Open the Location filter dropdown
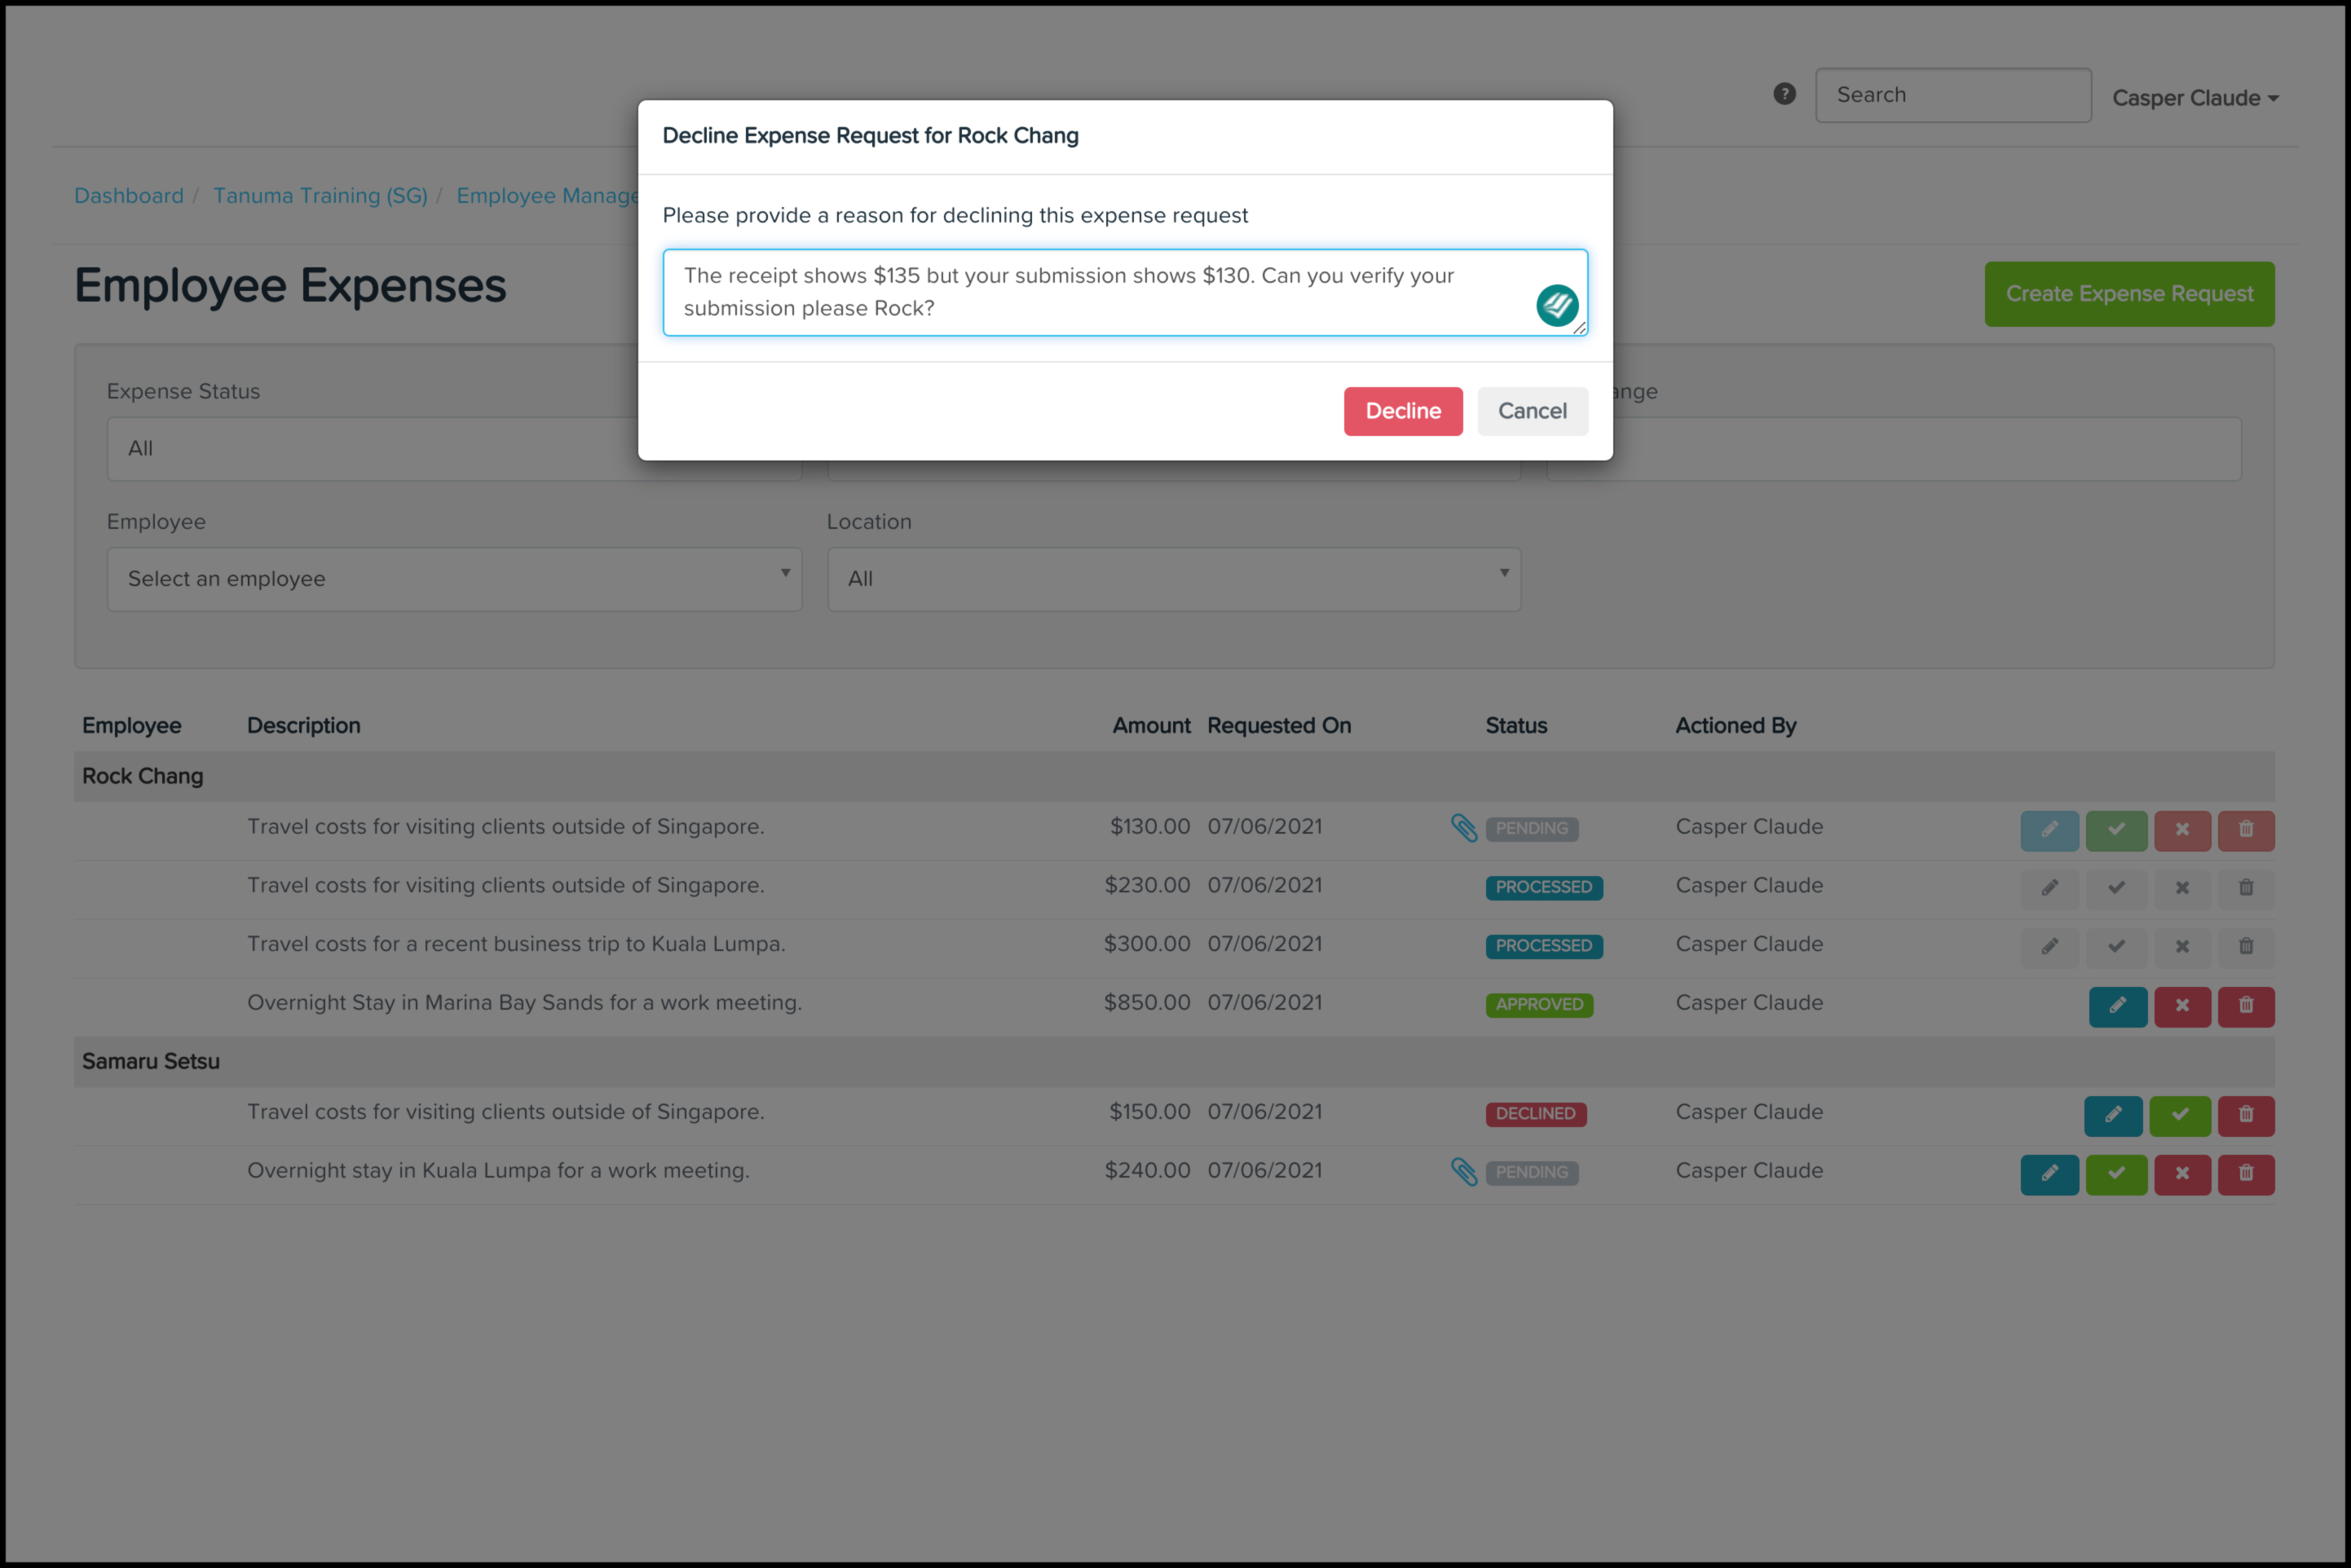Screen dimensions: 2351x1568 (x=1173, y=579)
